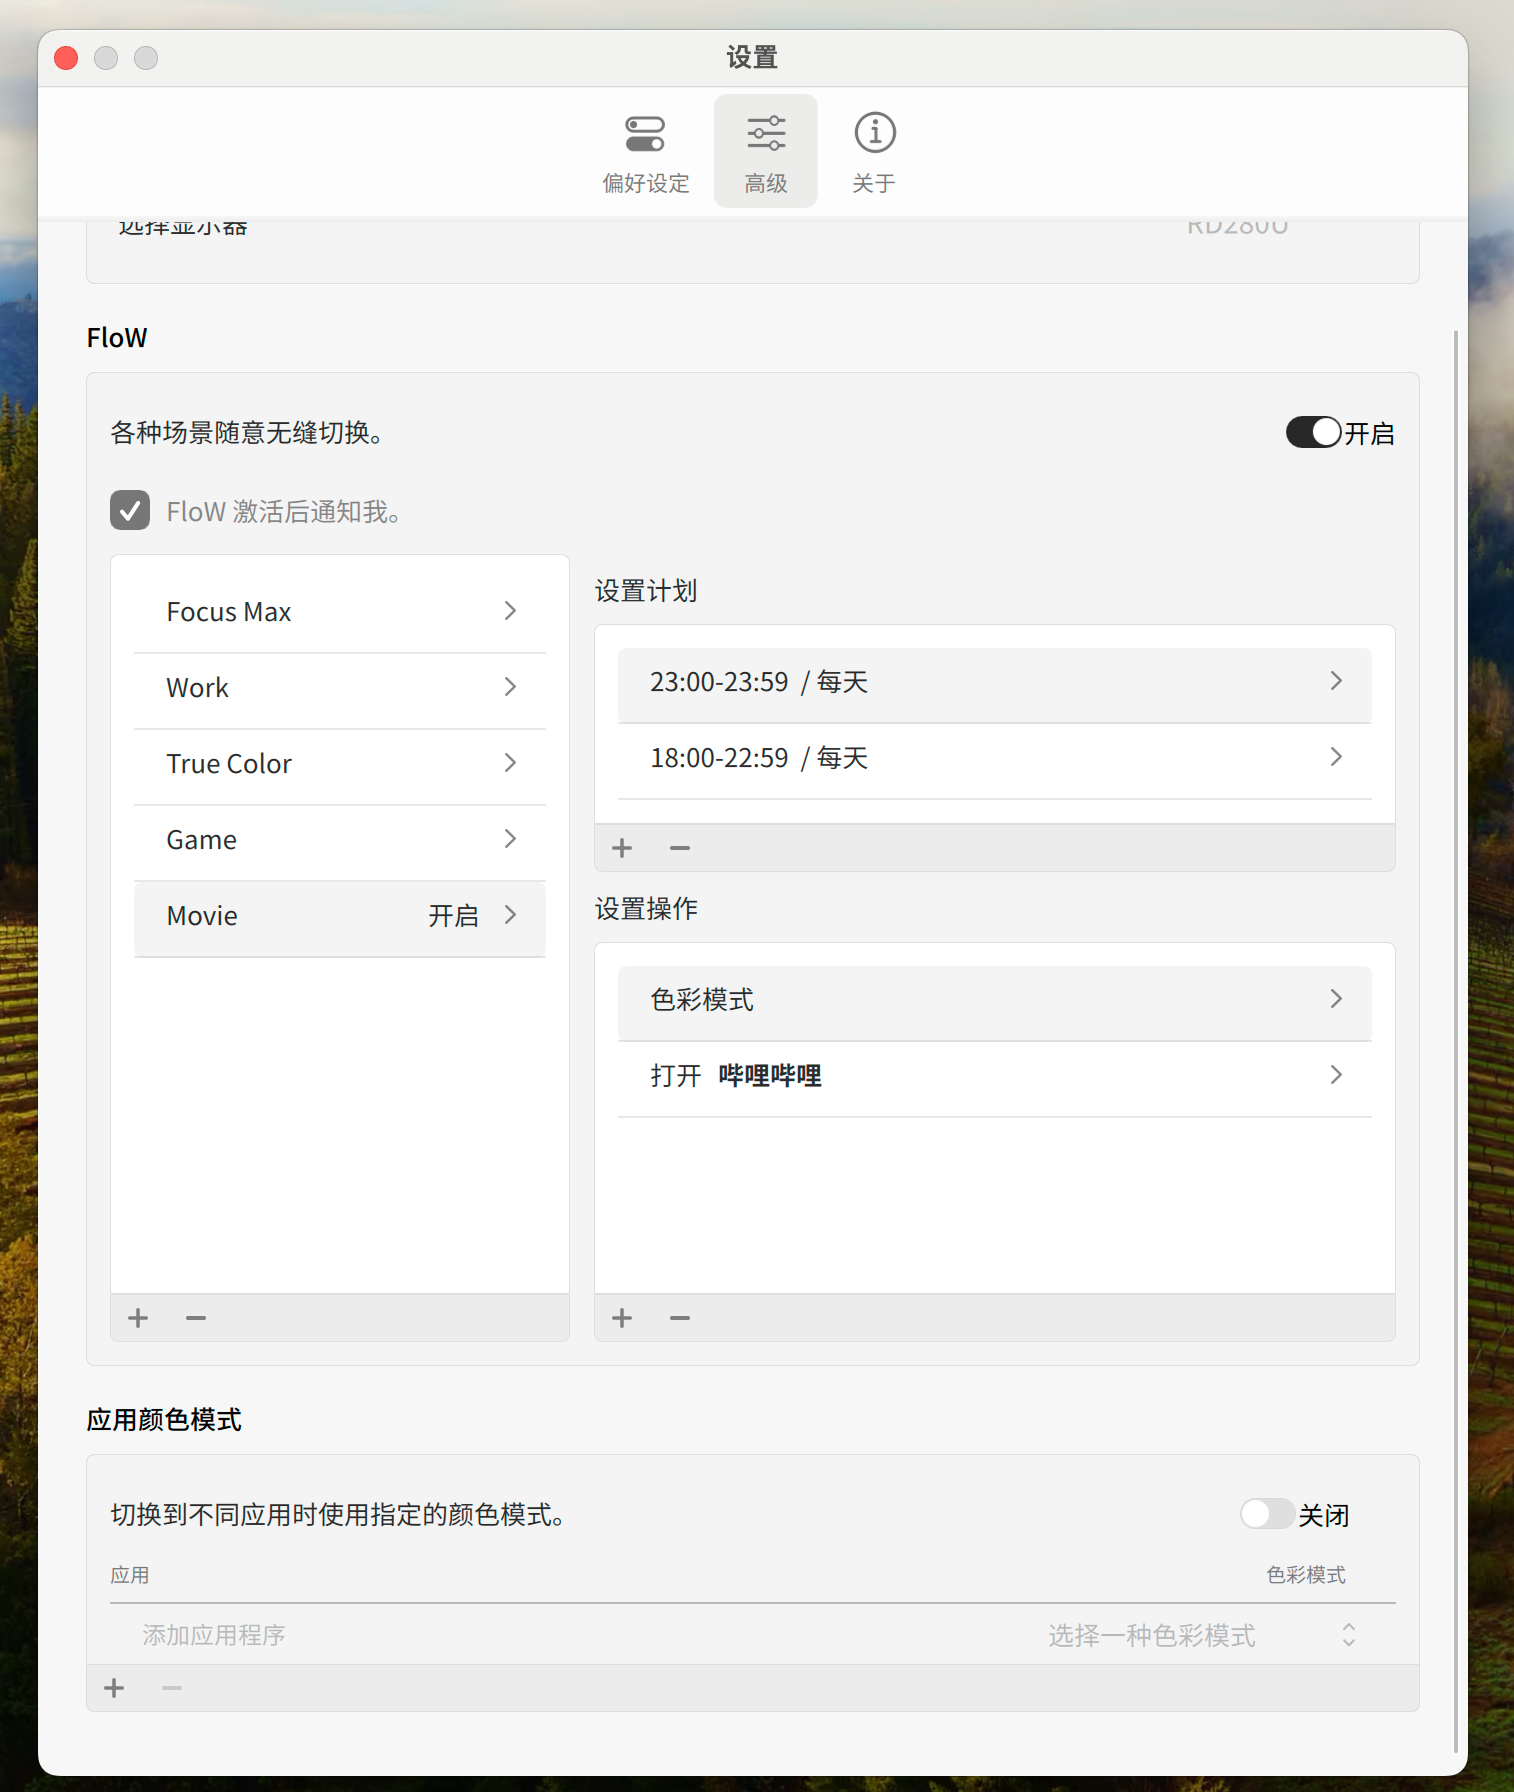Viewport: 1514px width, 1792px height.
Task: Select the Work scene row
Action: pos(340,689)
